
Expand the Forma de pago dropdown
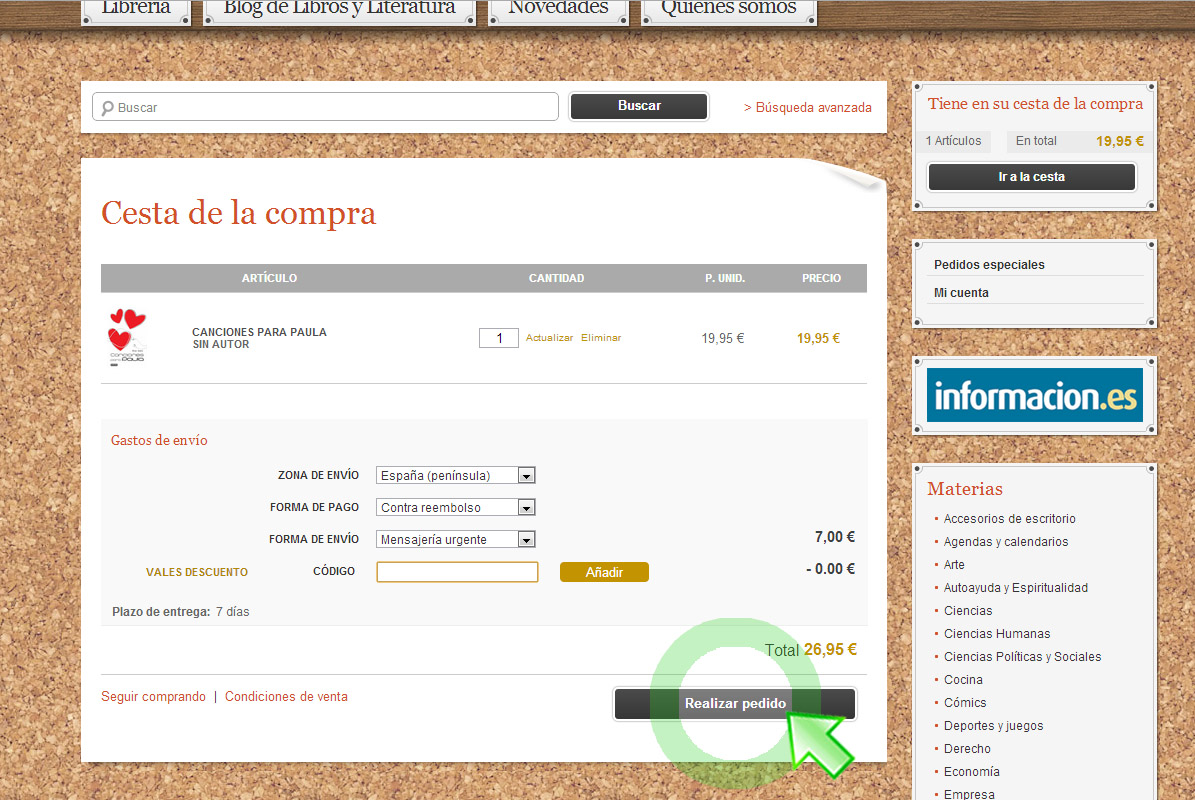pos(456,508)
